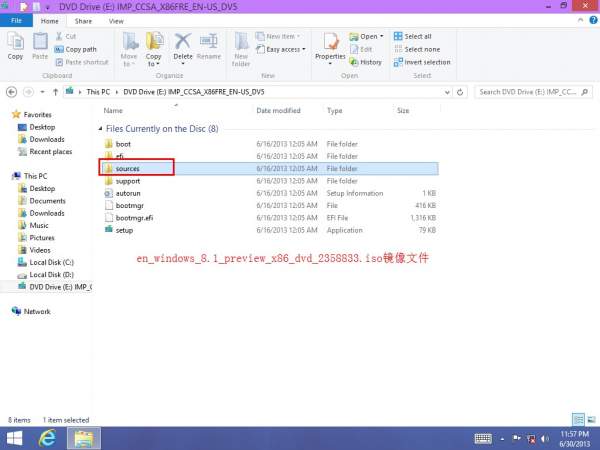The height and width of the screenshot is (450, 600).
Task: Click Select all in Select group
Action: click(x=412, y=36)
